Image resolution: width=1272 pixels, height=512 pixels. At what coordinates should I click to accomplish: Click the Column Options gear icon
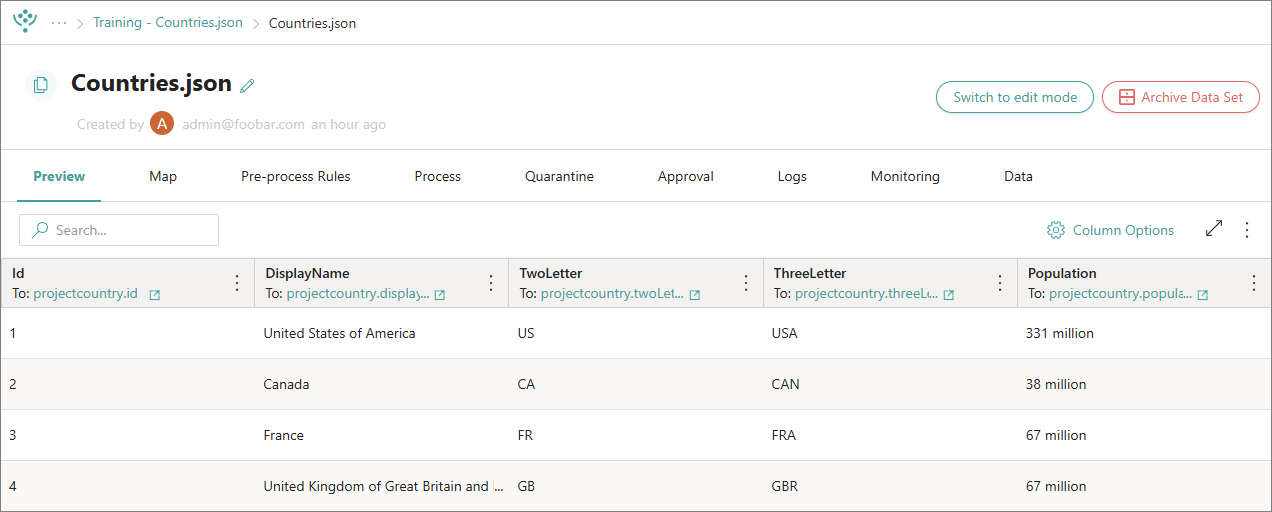tap(1056, 230)
